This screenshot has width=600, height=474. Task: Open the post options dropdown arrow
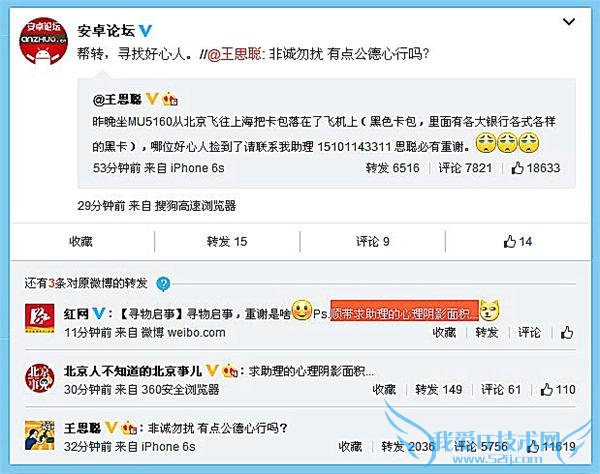tap(569, 22)
